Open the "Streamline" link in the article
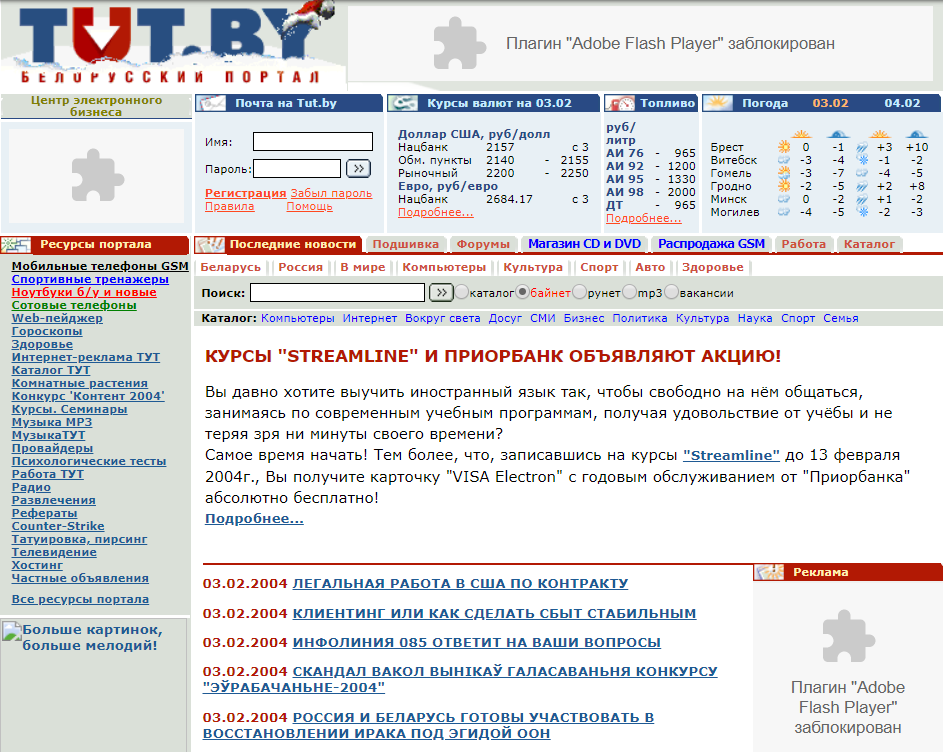The width and height of the screenshot is (943, 752). (731, 455)
